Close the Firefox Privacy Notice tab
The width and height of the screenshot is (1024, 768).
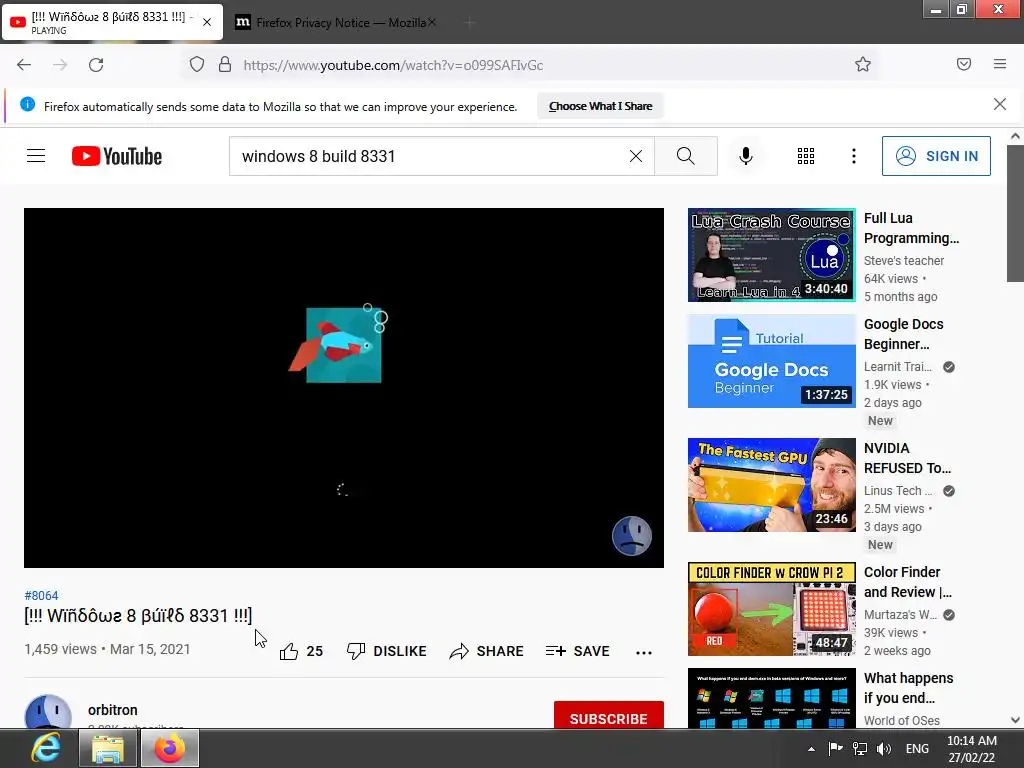[x=432, y=22]
